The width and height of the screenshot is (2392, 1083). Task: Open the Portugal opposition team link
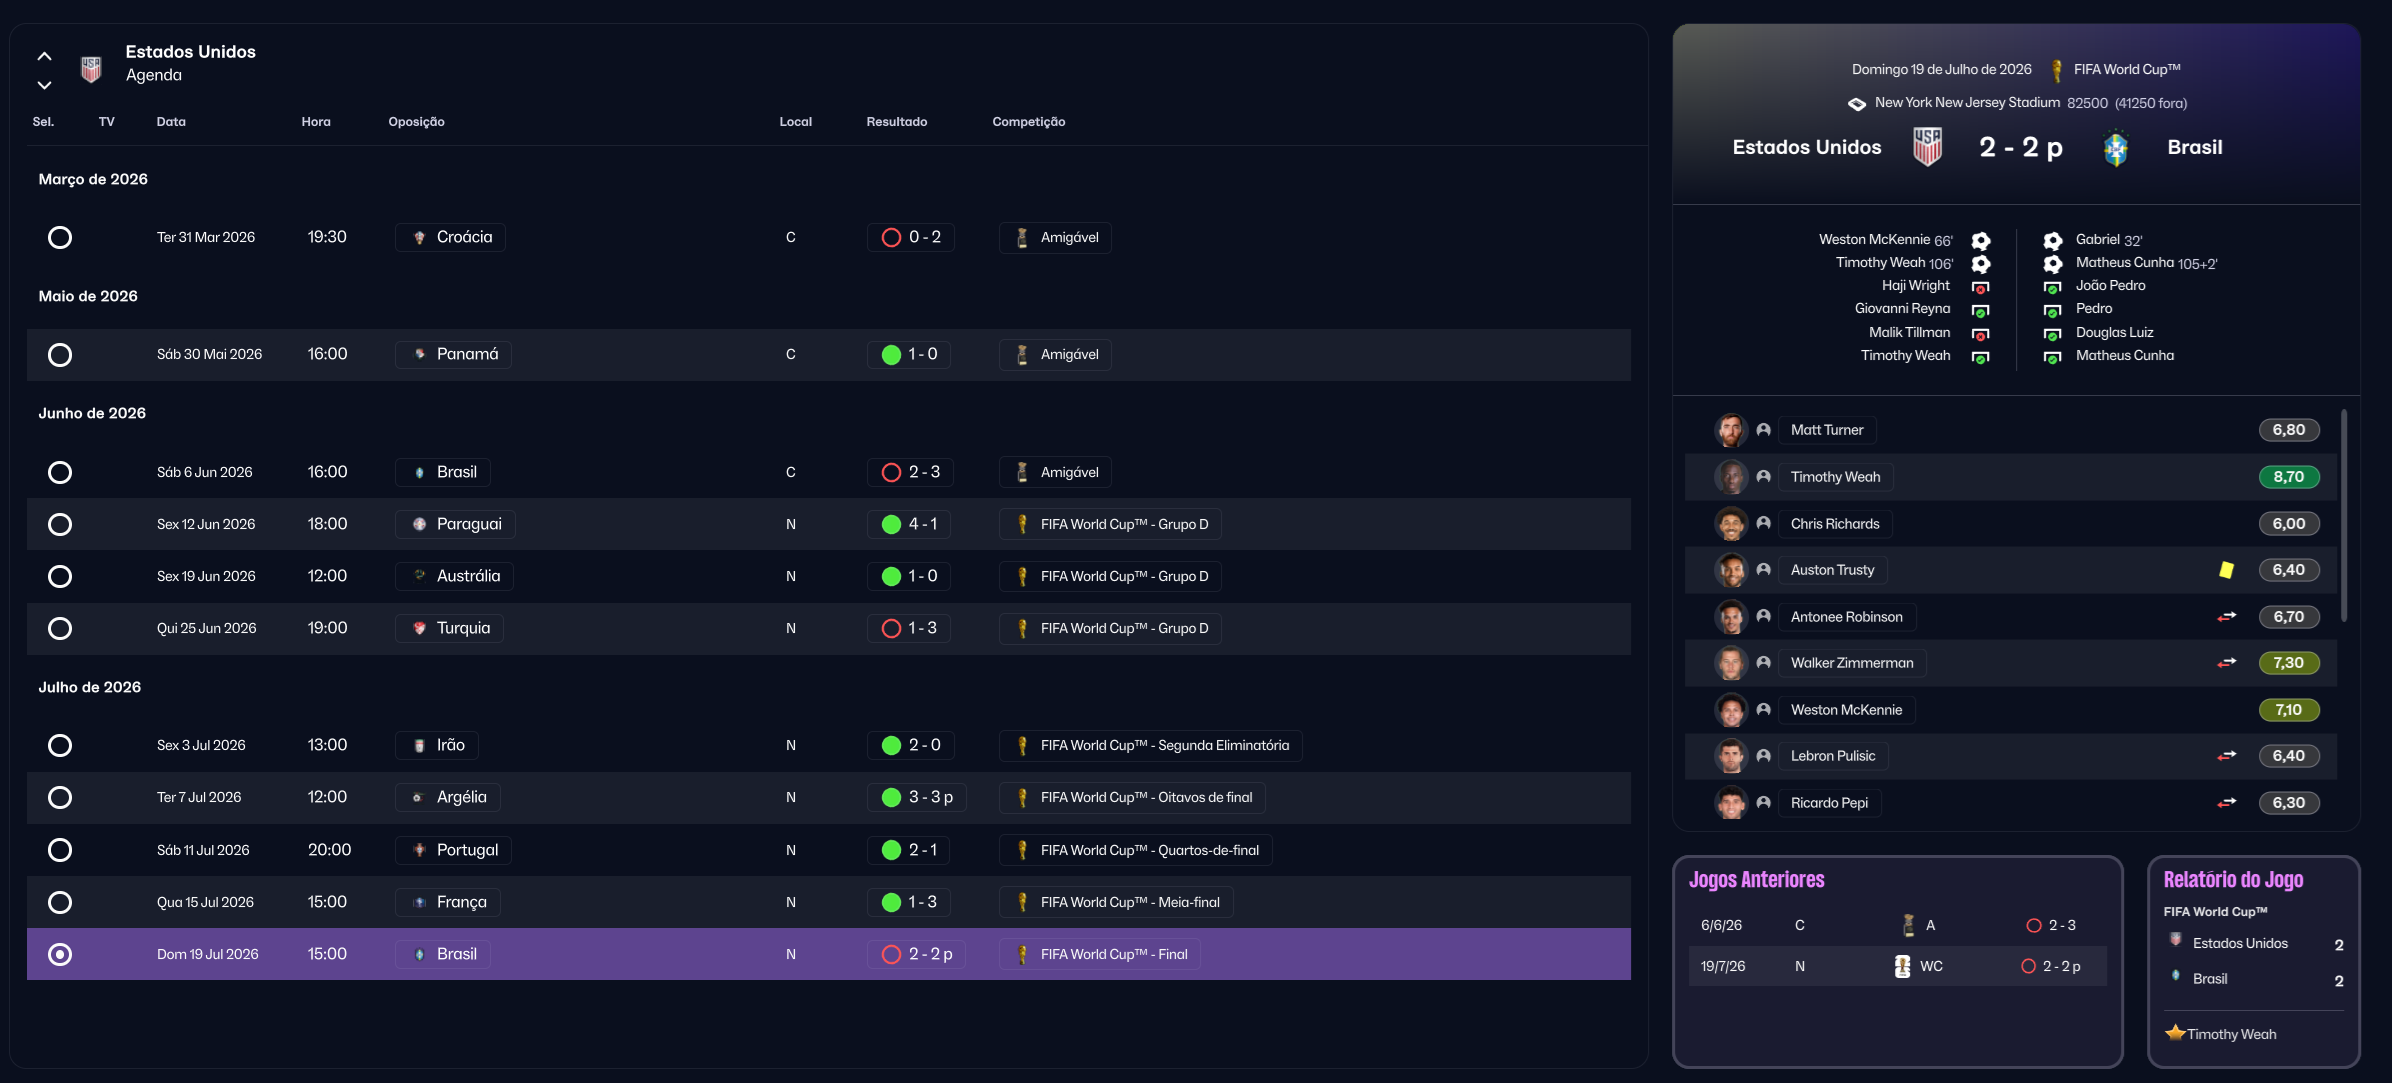(453, 850)
